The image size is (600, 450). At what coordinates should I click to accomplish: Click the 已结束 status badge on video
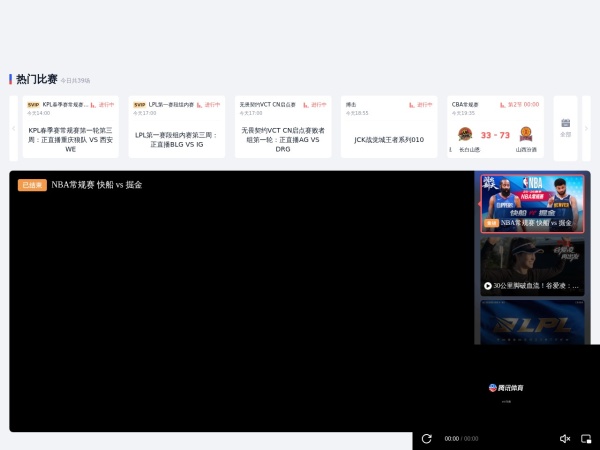click(32, 185)
